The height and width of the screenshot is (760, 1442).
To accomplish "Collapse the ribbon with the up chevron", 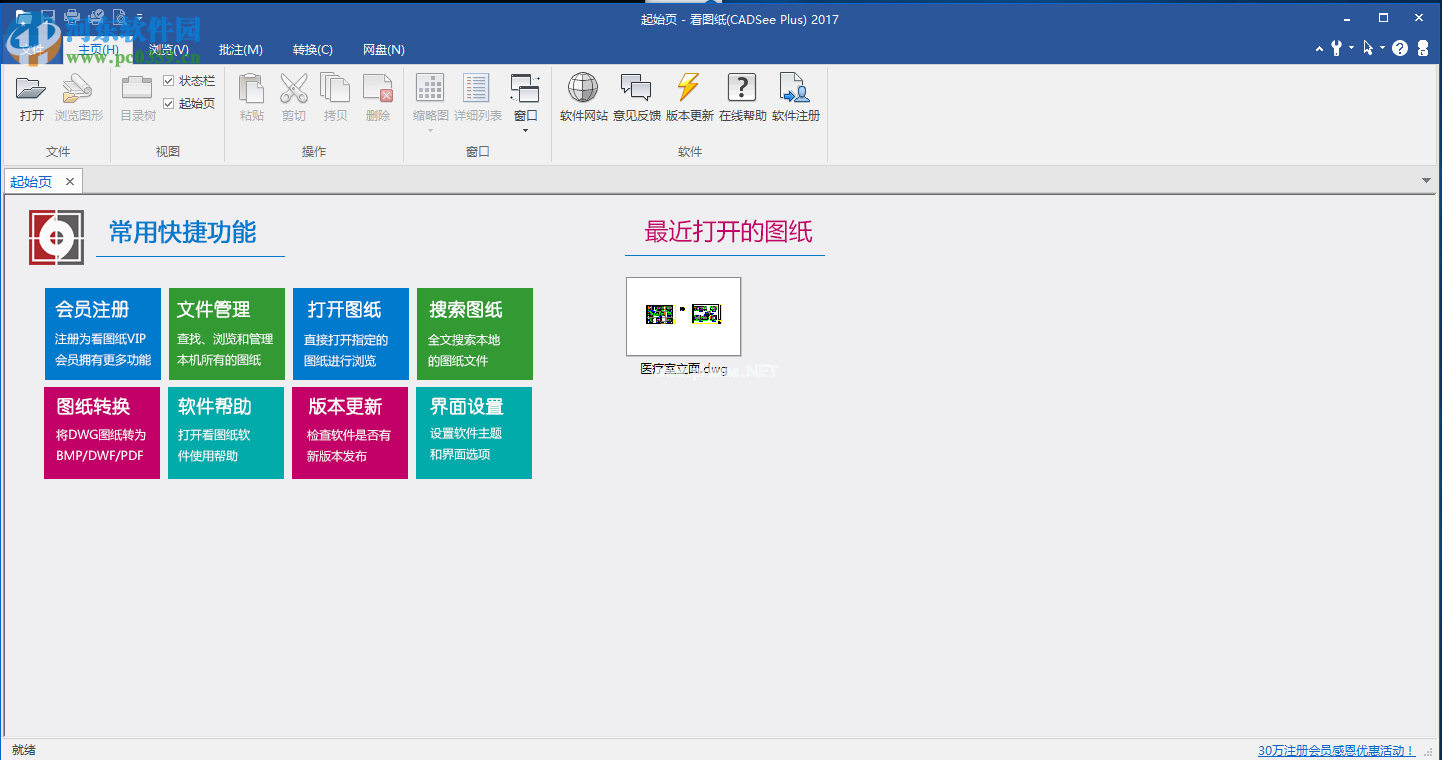I will click(x=1319, y=49).
